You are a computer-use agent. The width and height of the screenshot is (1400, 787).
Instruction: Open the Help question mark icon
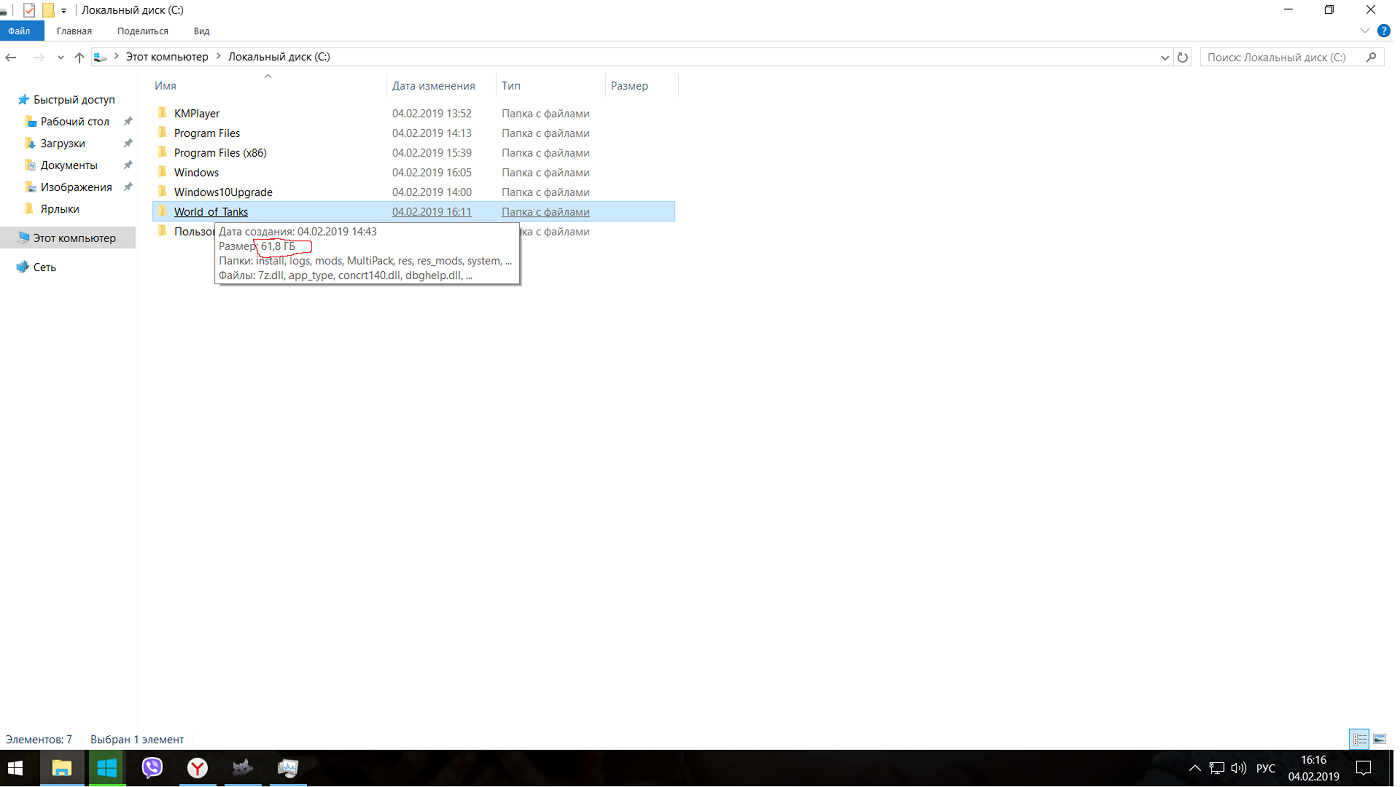point(1384,31)
